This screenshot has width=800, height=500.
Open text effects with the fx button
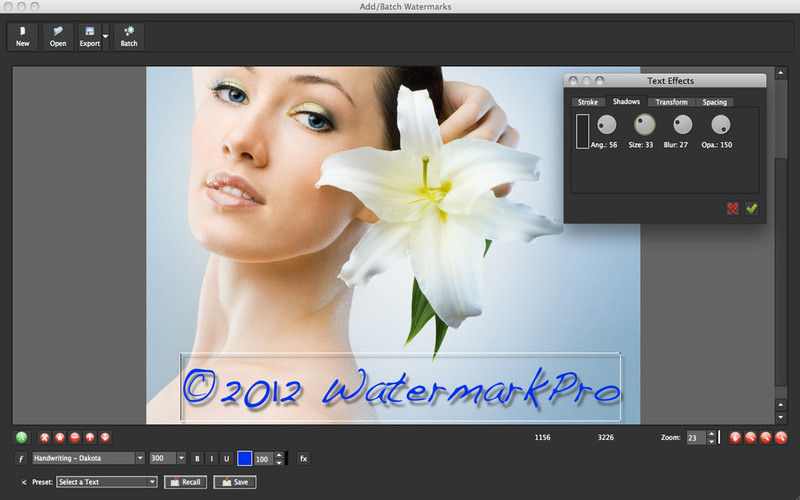pyautogui.click(x=303, y=459)
